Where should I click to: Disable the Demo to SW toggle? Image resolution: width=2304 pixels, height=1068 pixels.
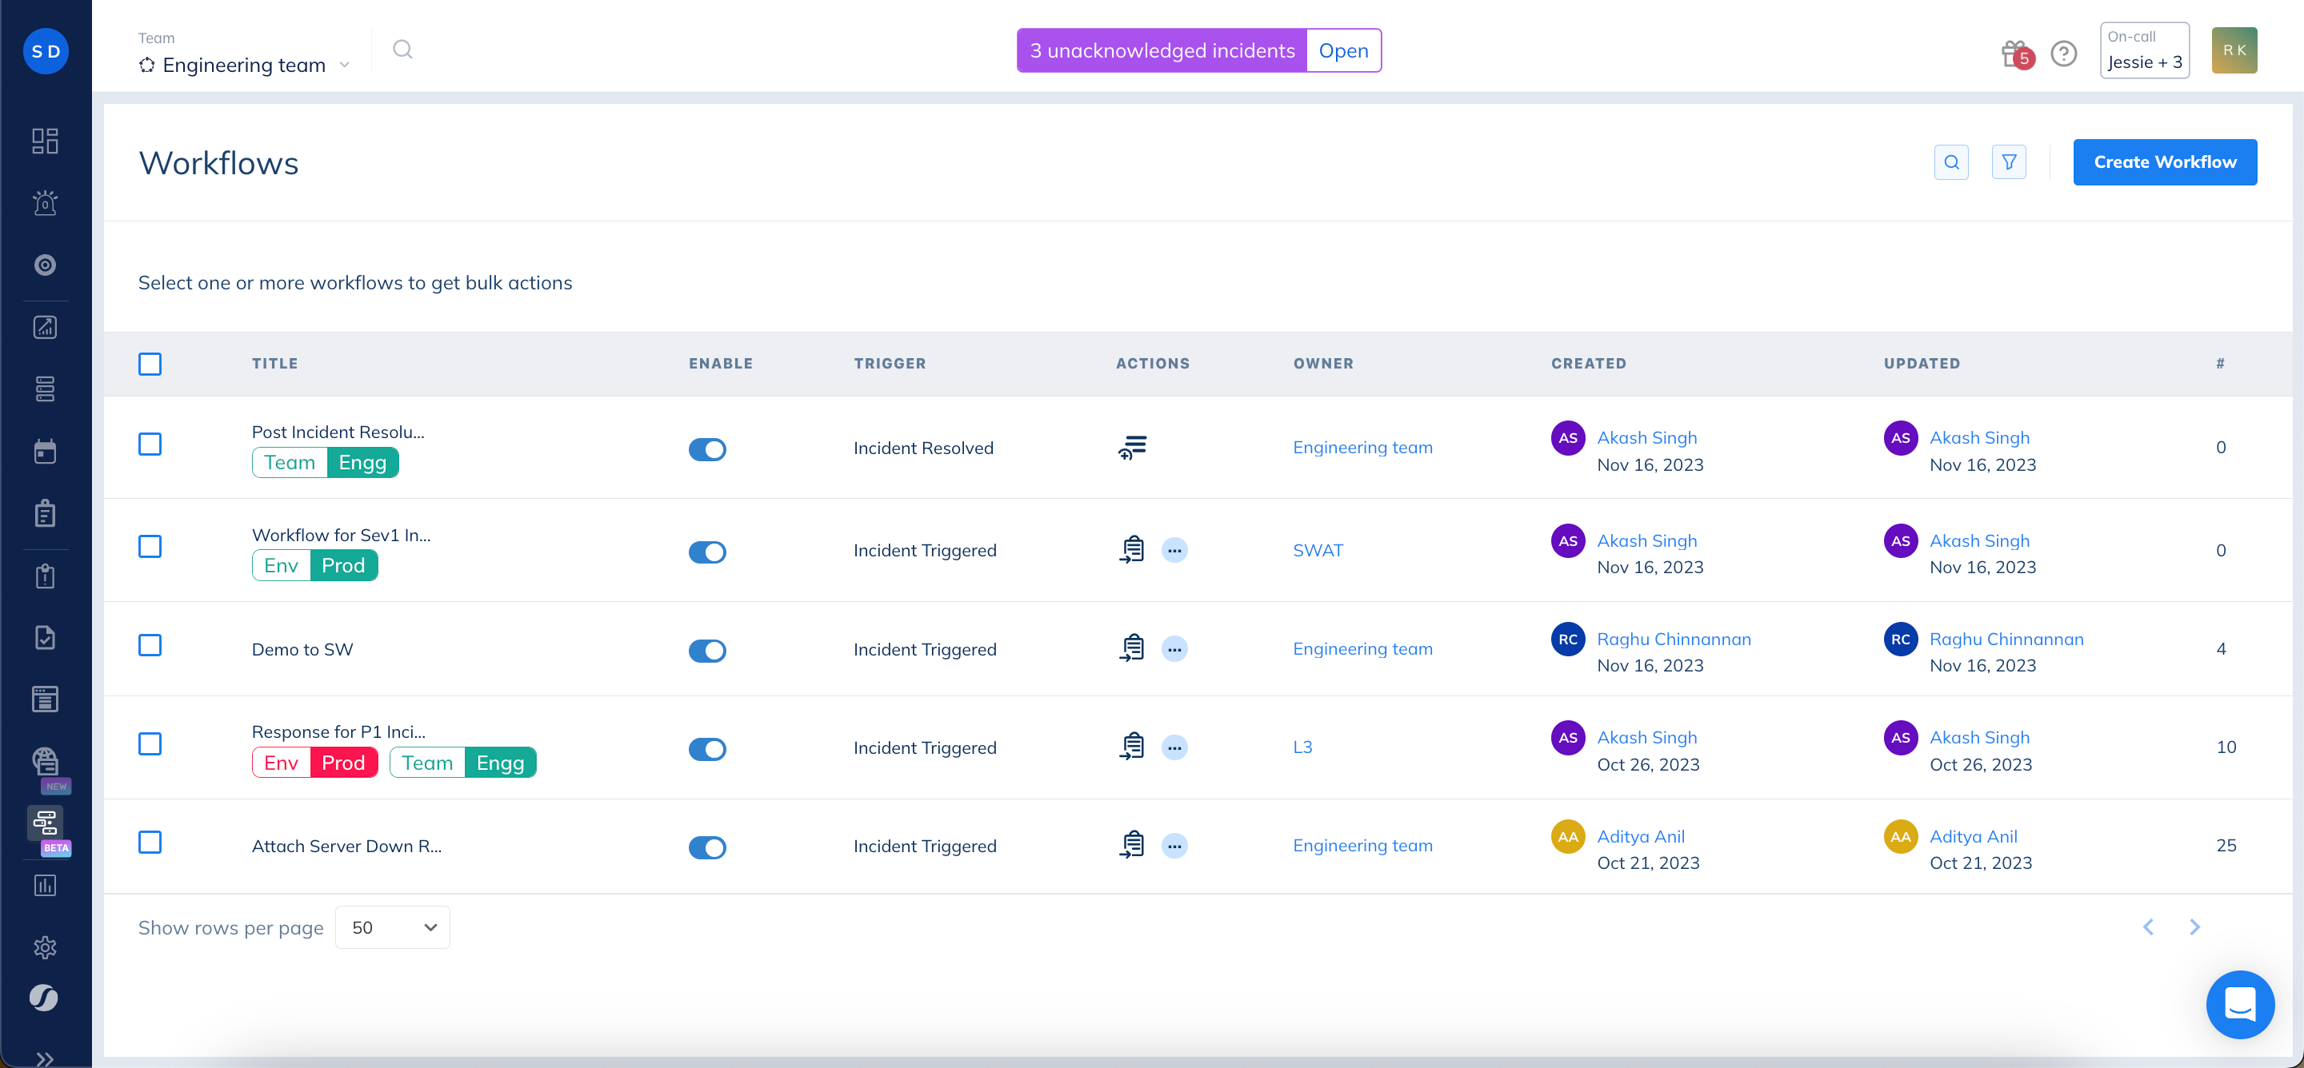pyautogui.click(x=707, y=650)
